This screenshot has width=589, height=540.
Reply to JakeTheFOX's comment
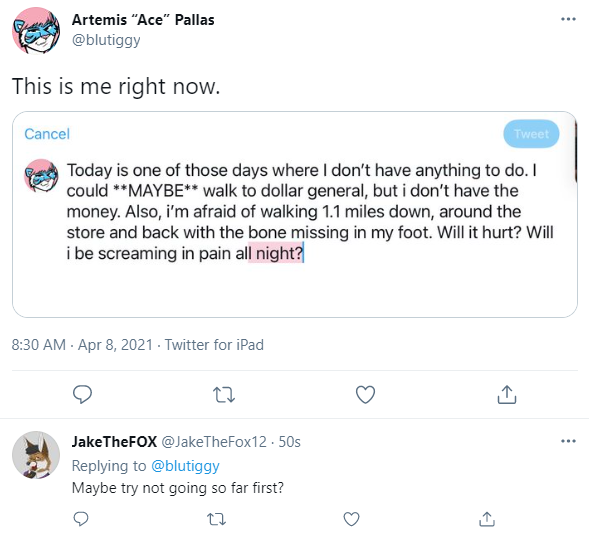point(81,519)
